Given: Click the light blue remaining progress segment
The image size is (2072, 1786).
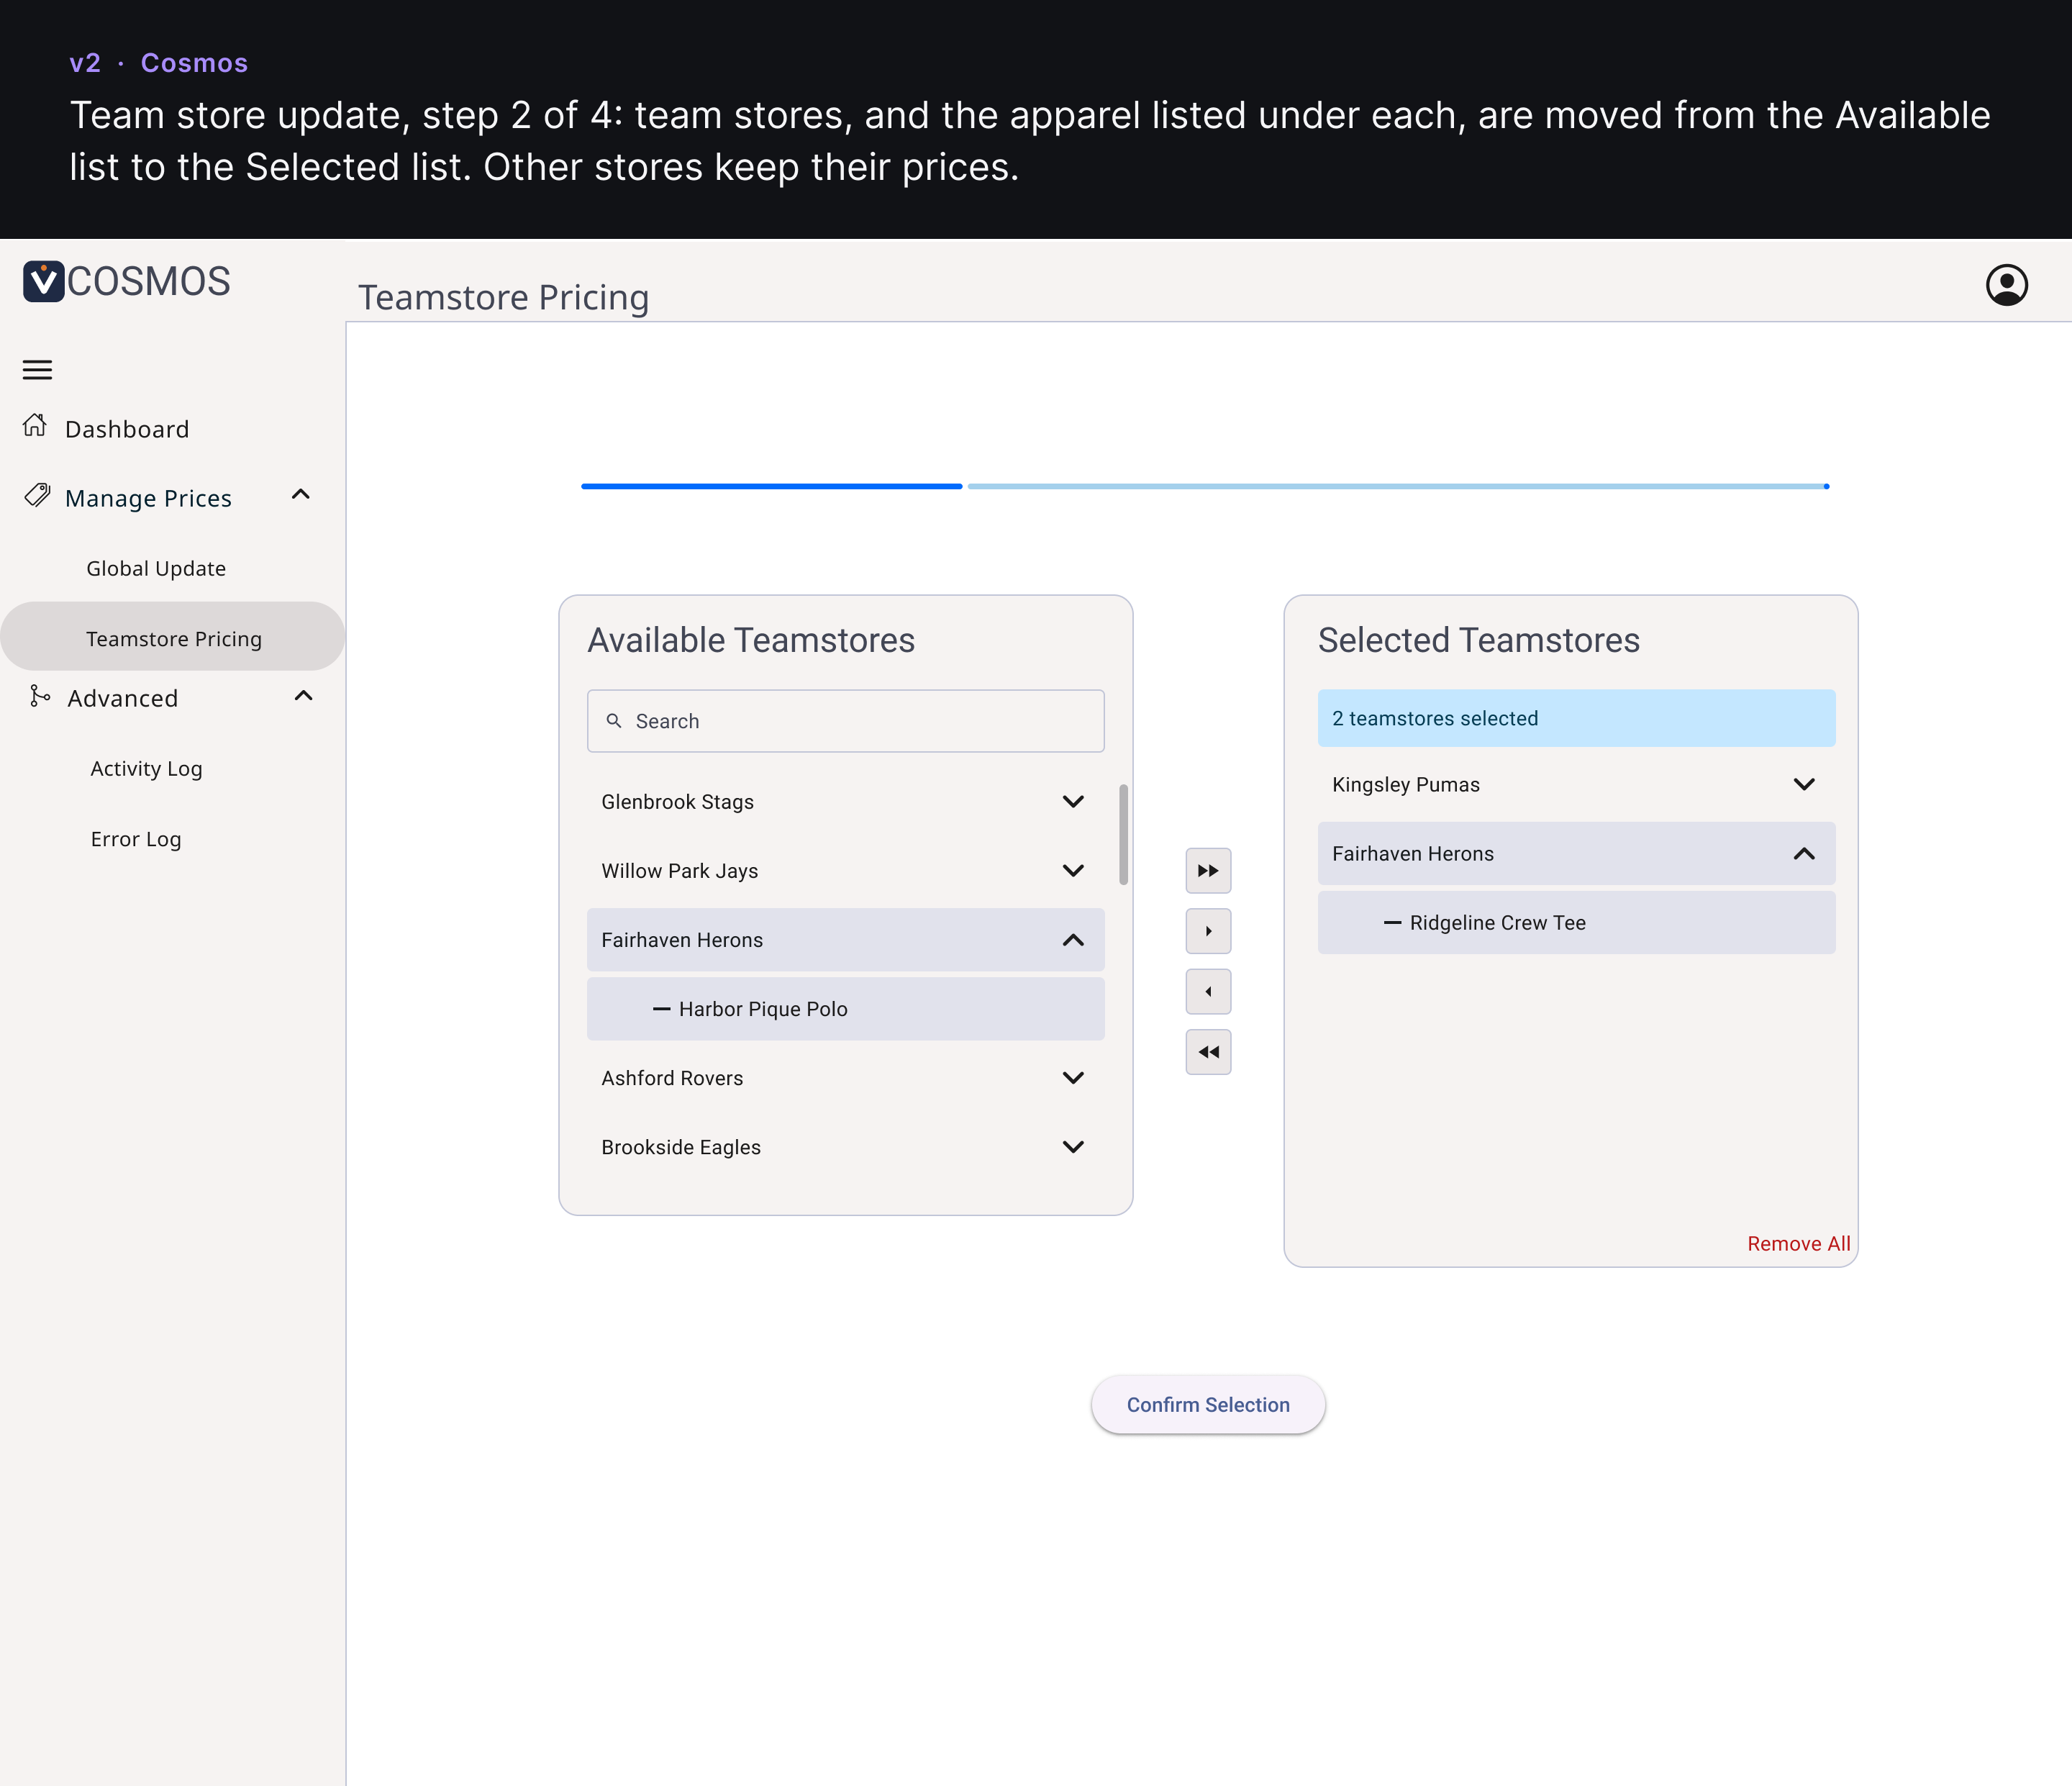Looking at the screenshot, I should (1398, 487).
